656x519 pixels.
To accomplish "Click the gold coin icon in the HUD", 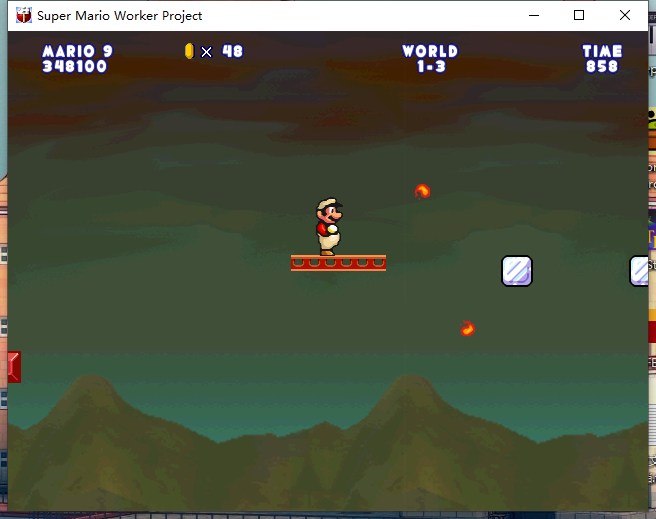I will [190, 51].
